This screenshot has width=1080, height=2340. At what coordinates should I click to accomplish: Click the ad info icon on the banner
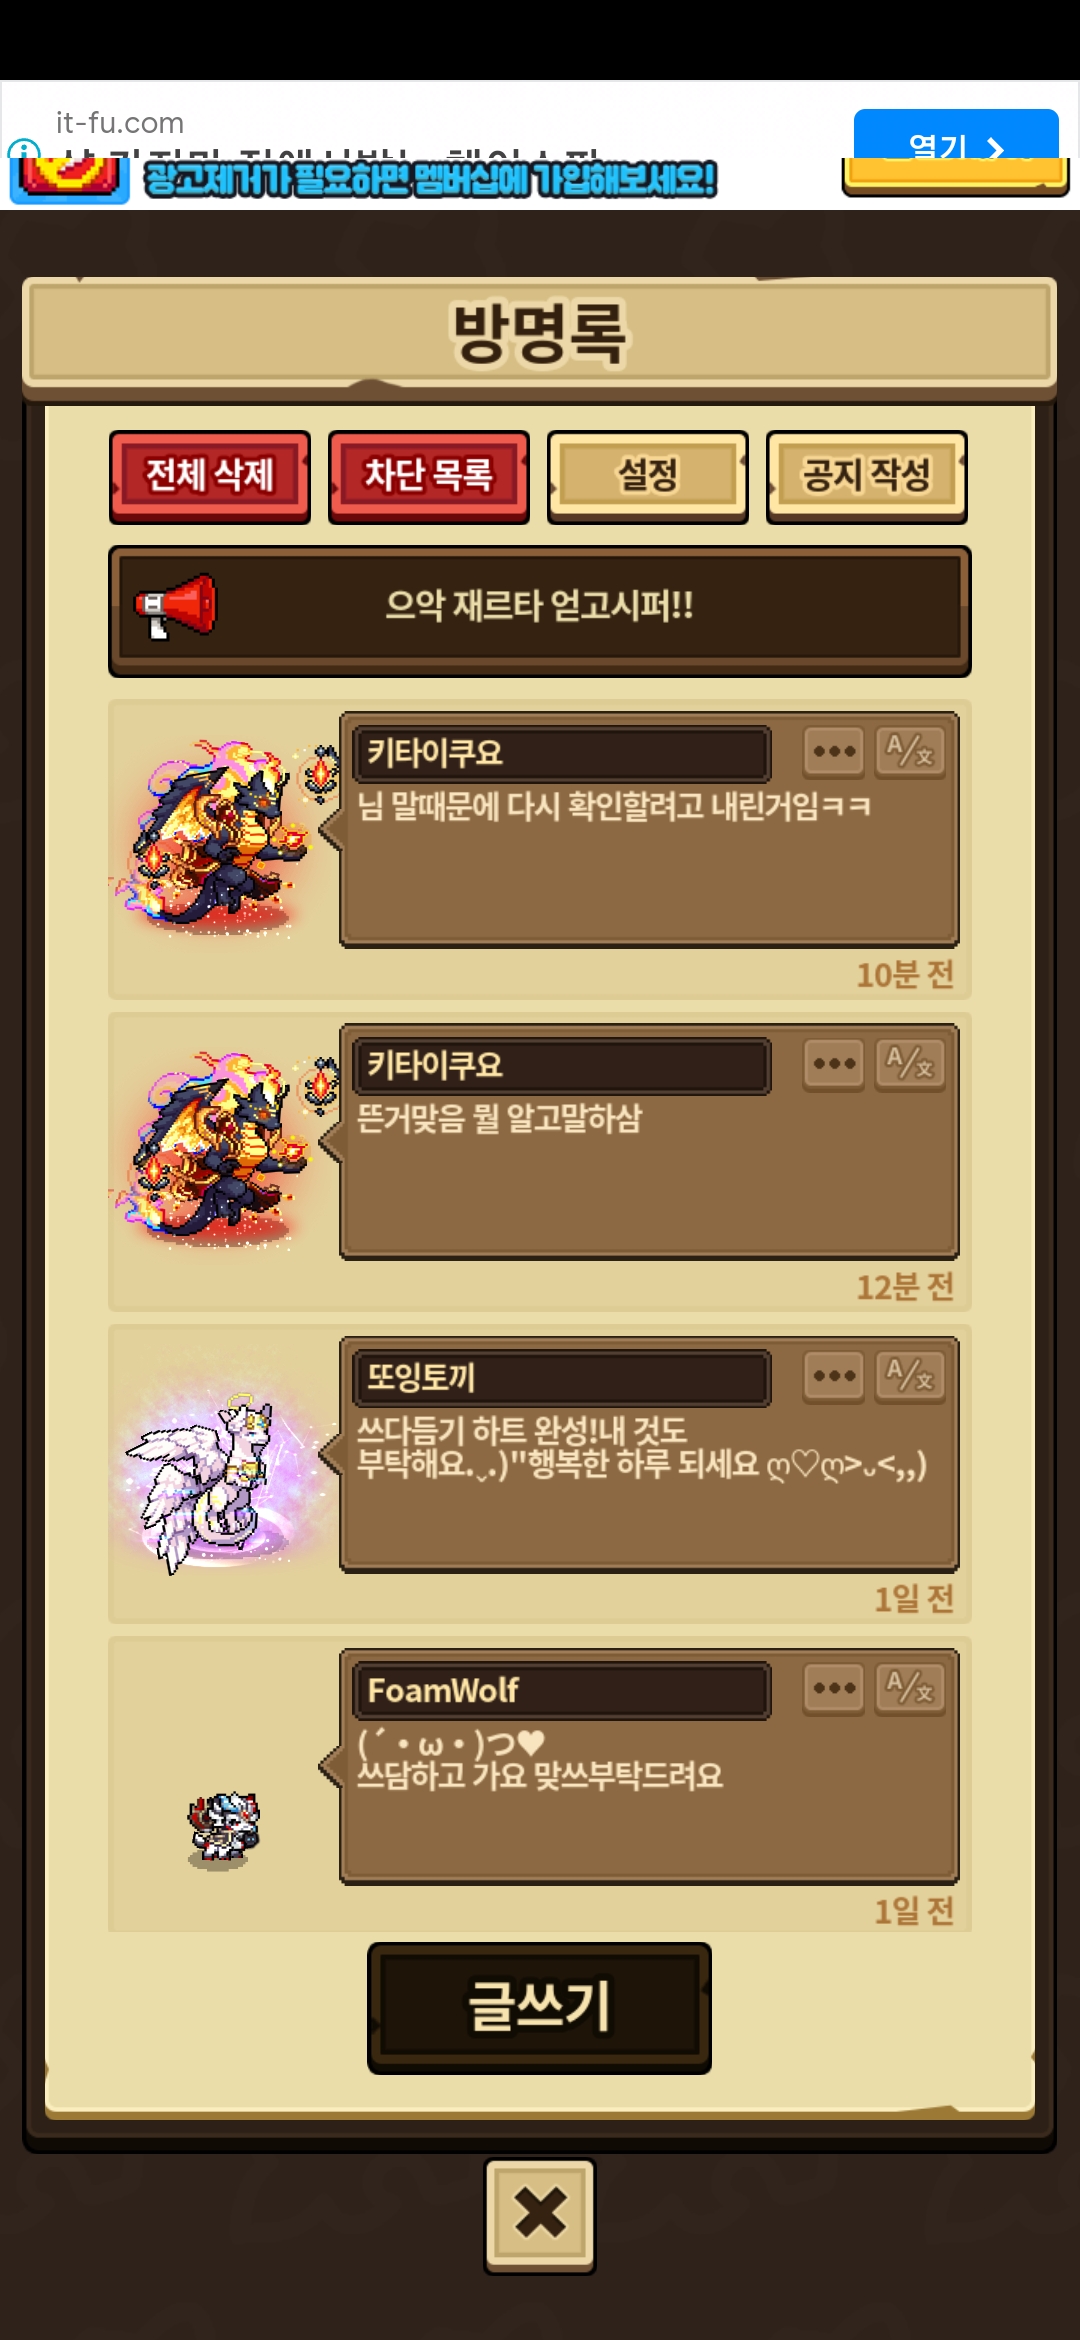tap(22, 149)
